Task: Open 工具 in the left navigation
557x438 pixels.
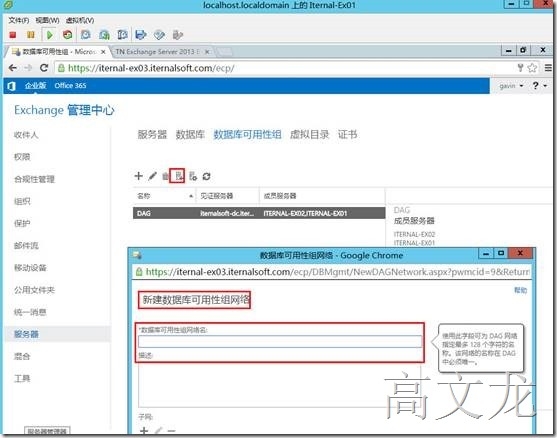Action: [22, 379]
